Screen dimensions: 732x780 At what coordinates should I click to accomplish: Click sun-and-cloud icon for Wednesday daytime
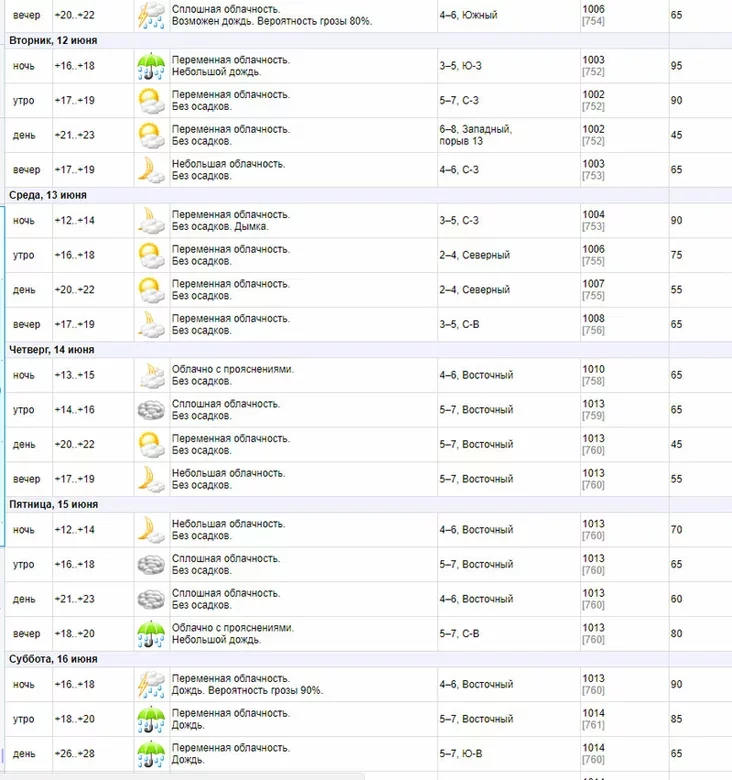pyautogui.click(x=151, y=290)
